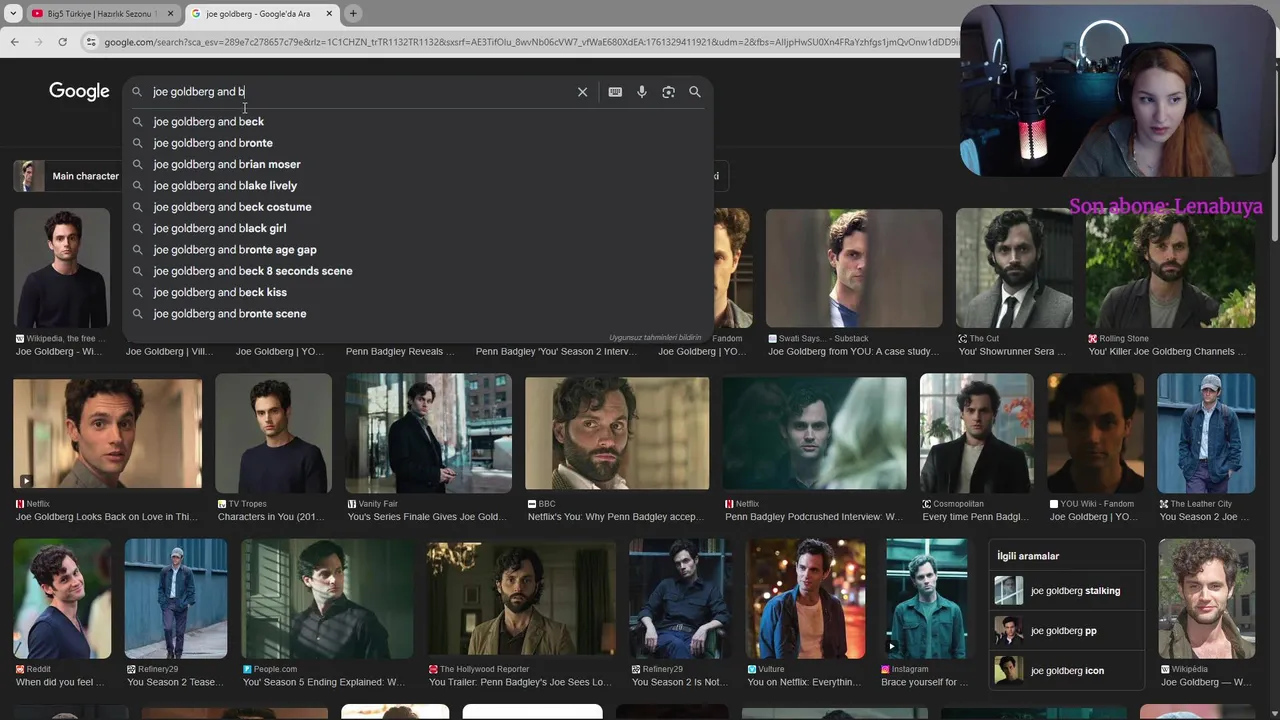Open The Leather City Season 2 image
Screen dimensions: 1280x720
pos(1206,433)
